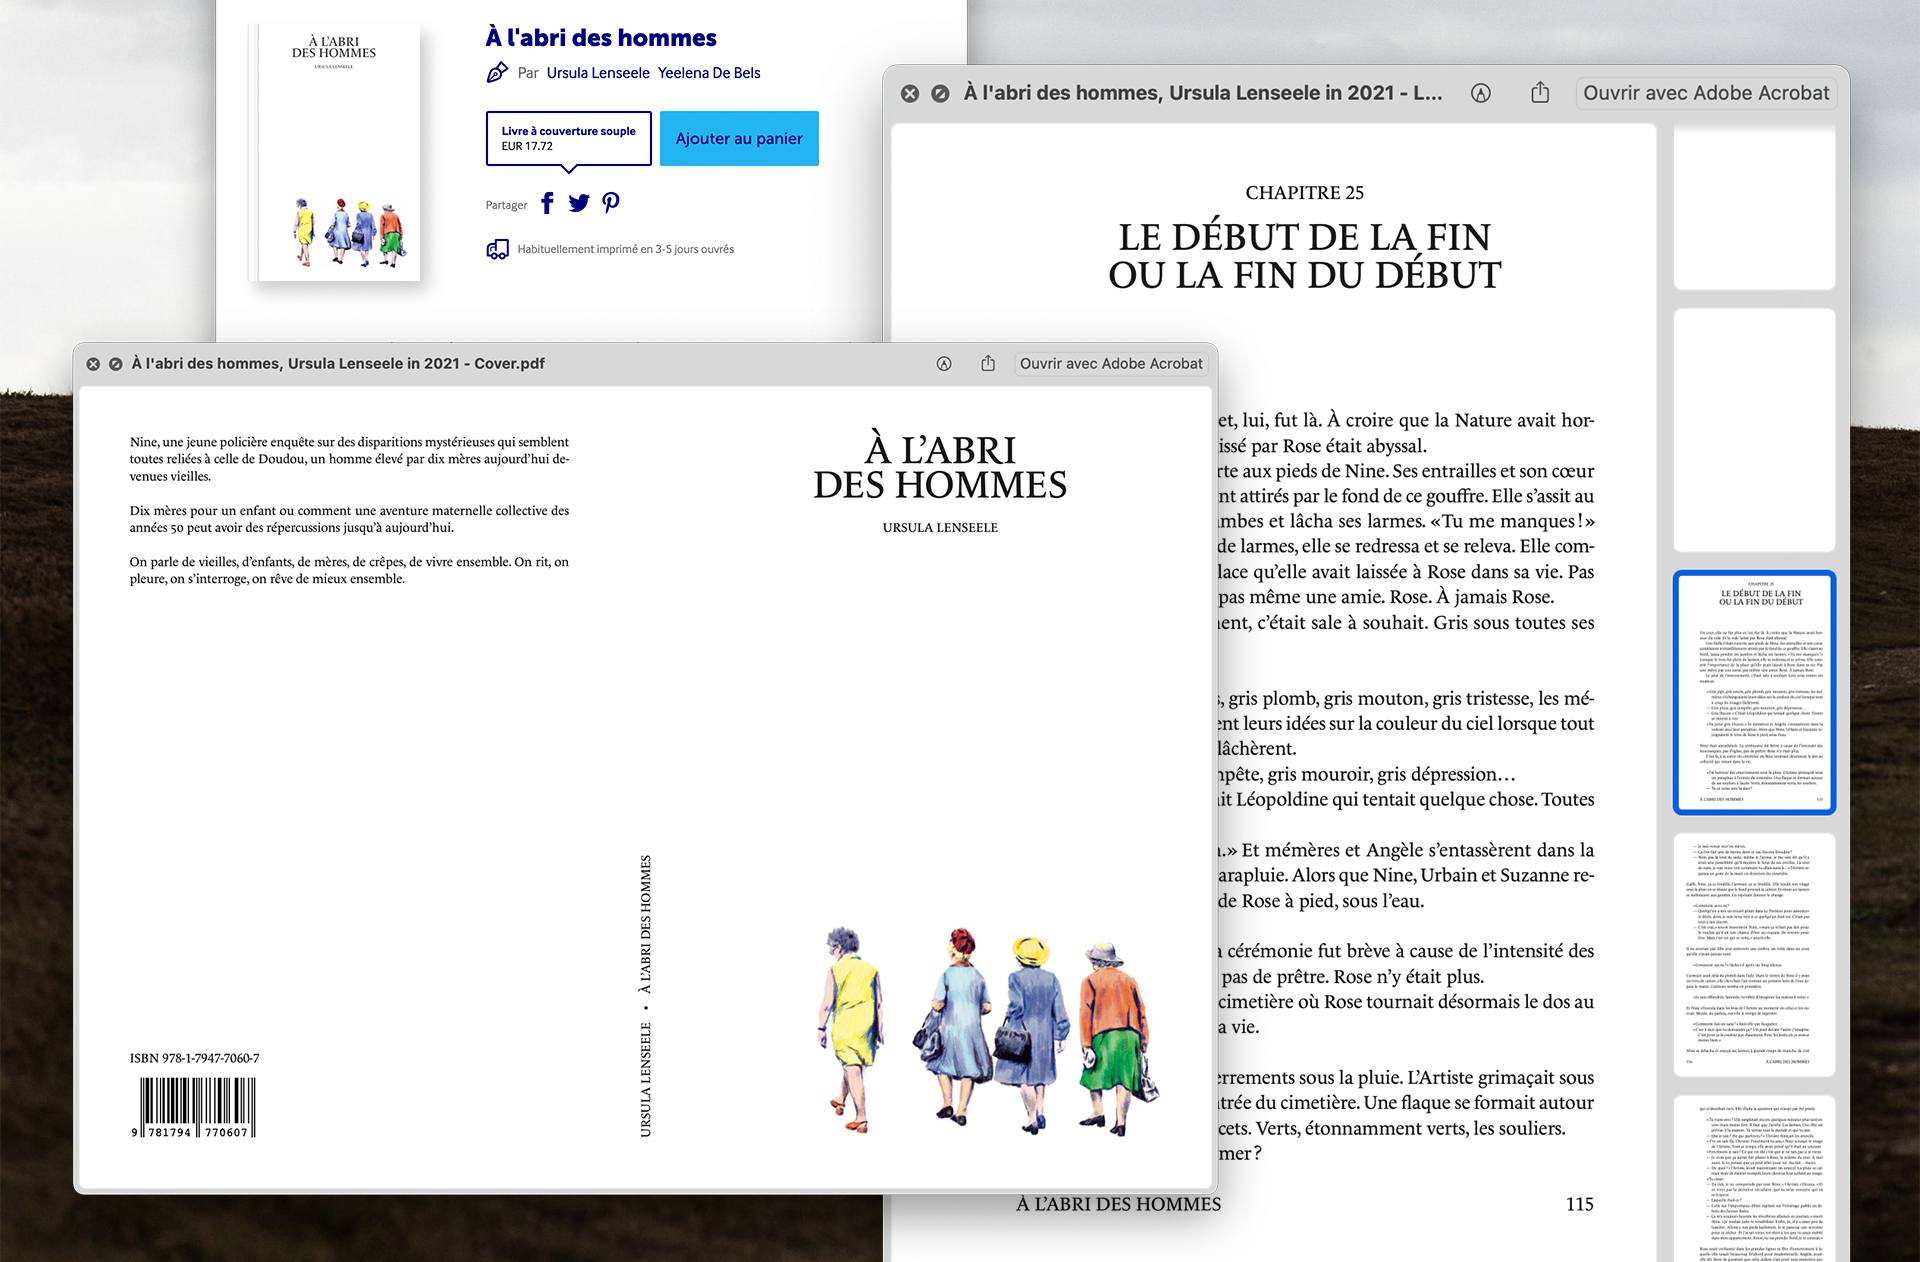Click the barcode on the back cover
Viewport: 1920px width, 1262px height.
(194, 1107)
